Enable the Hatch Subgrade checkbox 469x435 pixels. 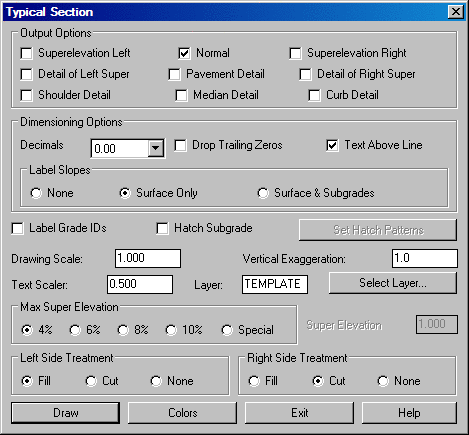(x=162, y=229)
